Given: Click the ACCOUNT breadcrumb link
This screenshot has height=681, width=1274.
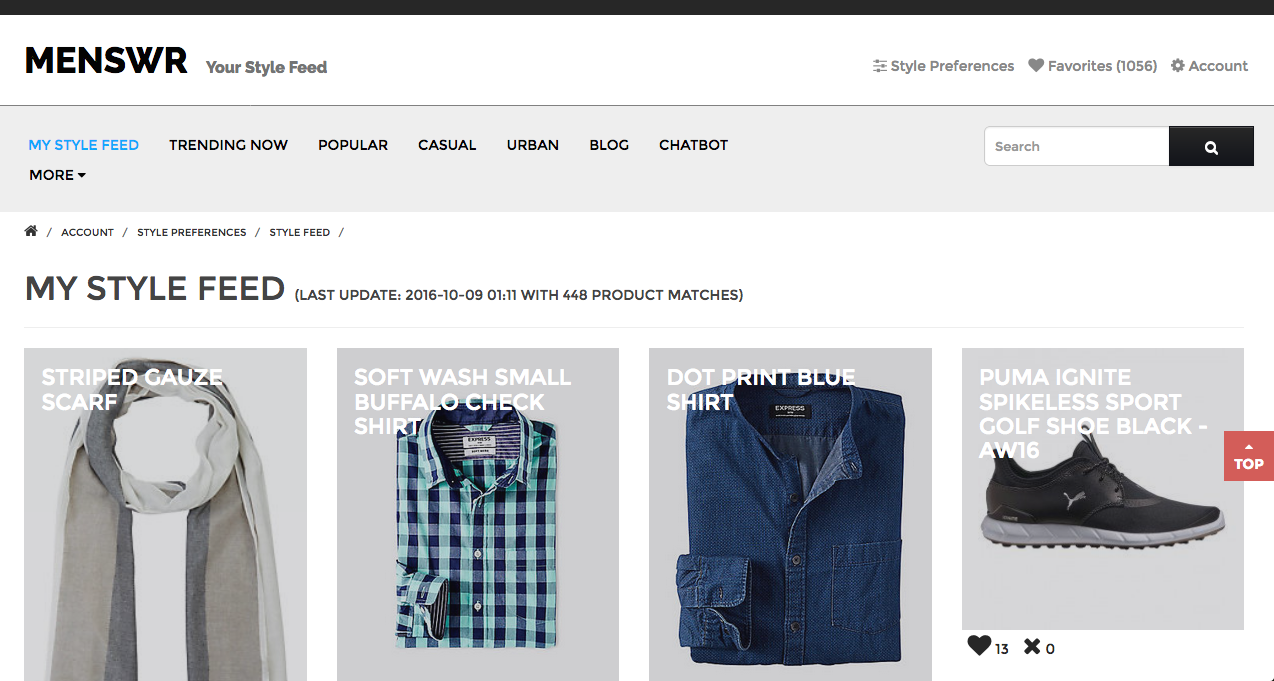Looking at the screenshot, I should click(x=87, y=232).
